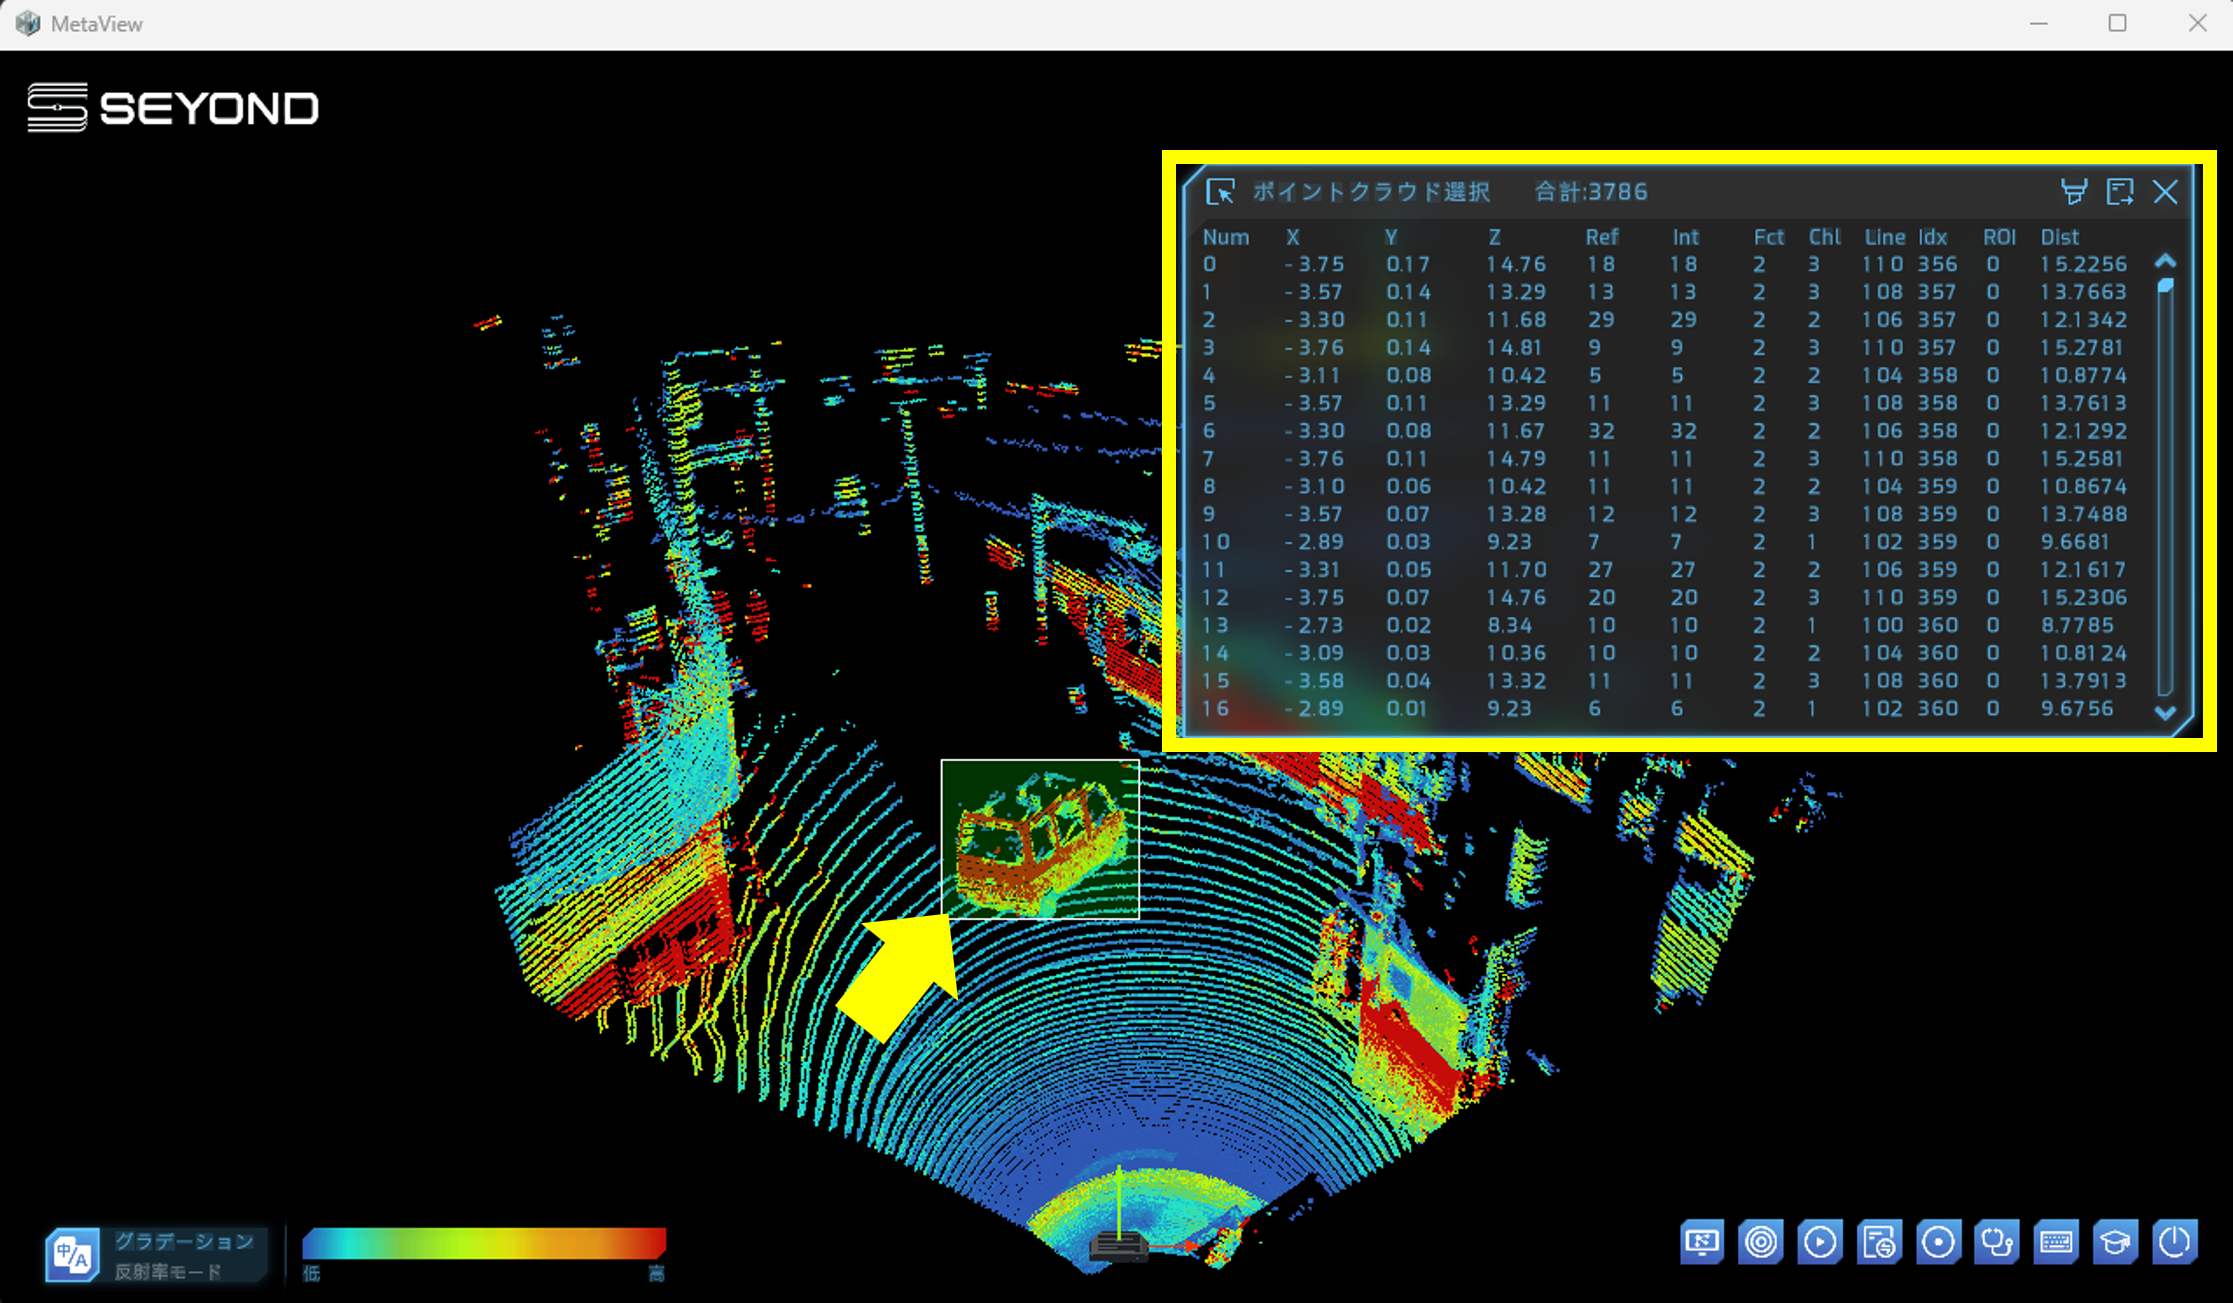Close the point cloud selection panel
The width and height of the screenshot is (2233, 1303).
click(x=2165, y=192)
